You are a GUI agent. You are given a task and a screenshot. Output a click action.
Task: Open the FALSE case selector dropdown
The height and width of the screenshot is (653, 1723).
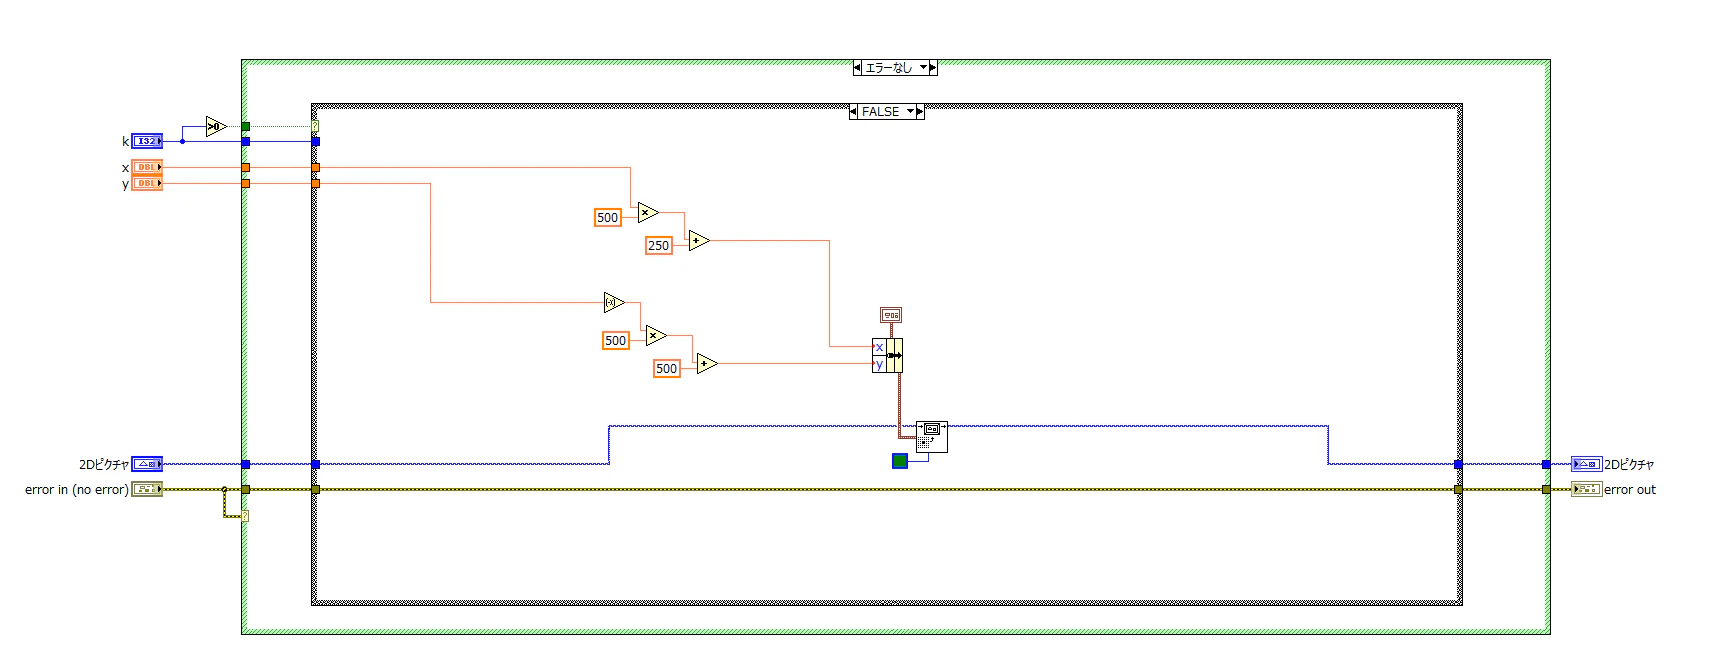911,112
